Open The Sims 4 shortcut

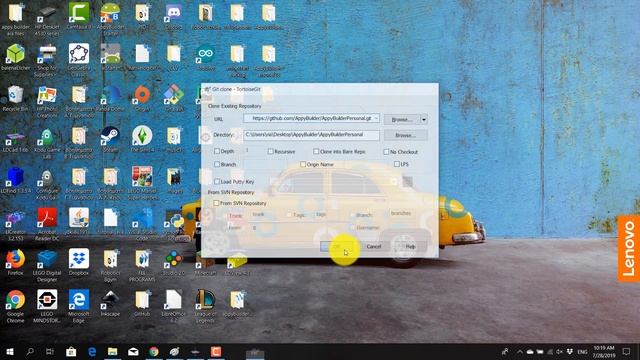(x=142, y=139)
